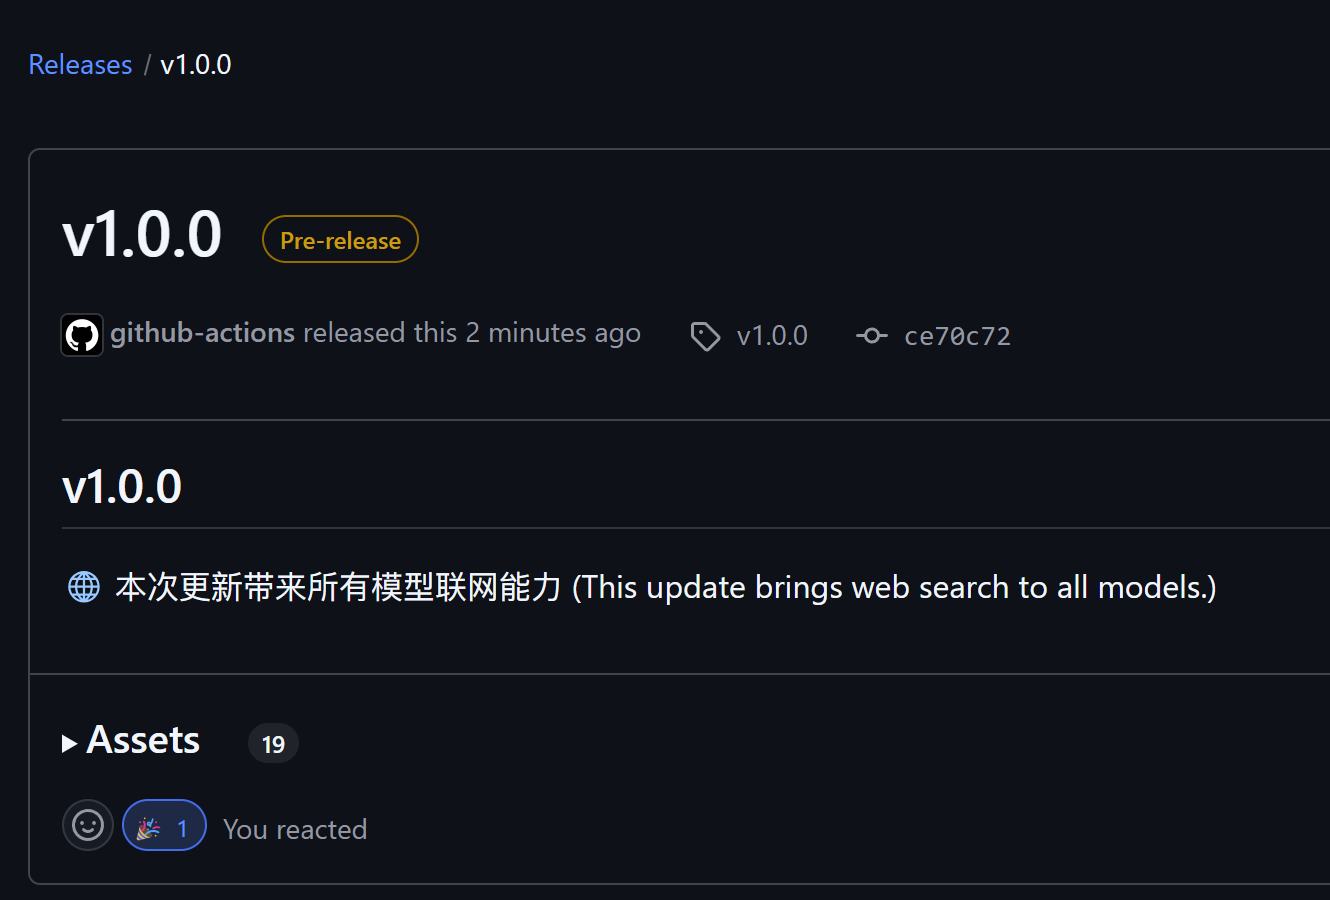Click the 19 assets counter badge
The image size is (1330, 900).
(x=273, y=744)
